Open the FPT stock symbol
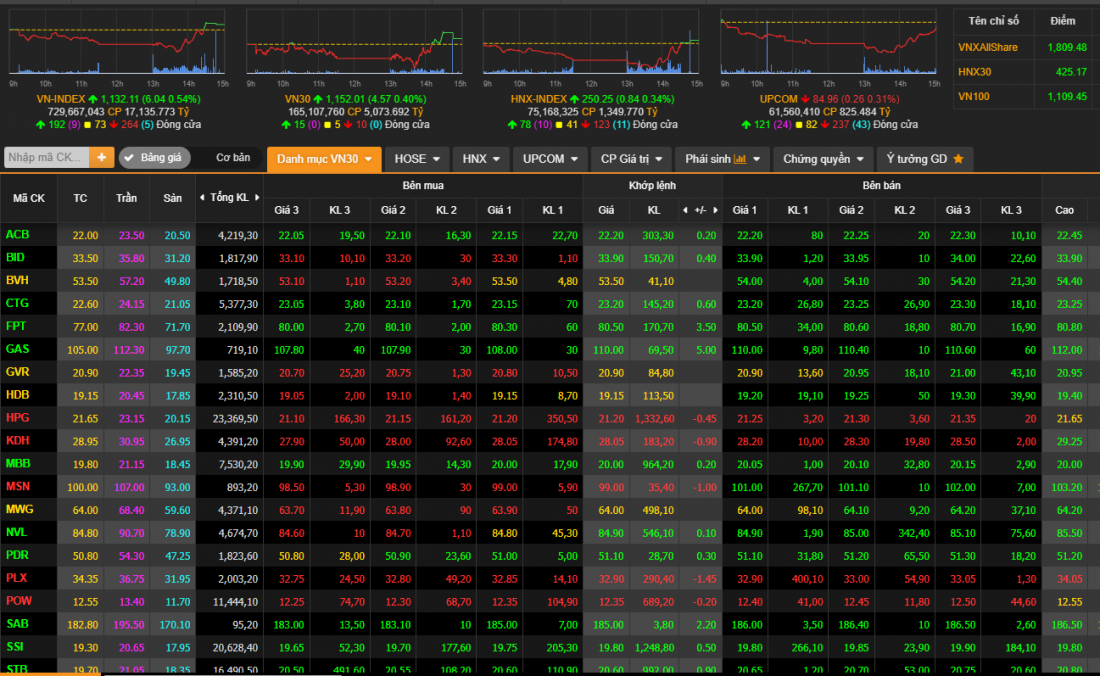This screenshot has height=676, width=1100. [16, 326]
